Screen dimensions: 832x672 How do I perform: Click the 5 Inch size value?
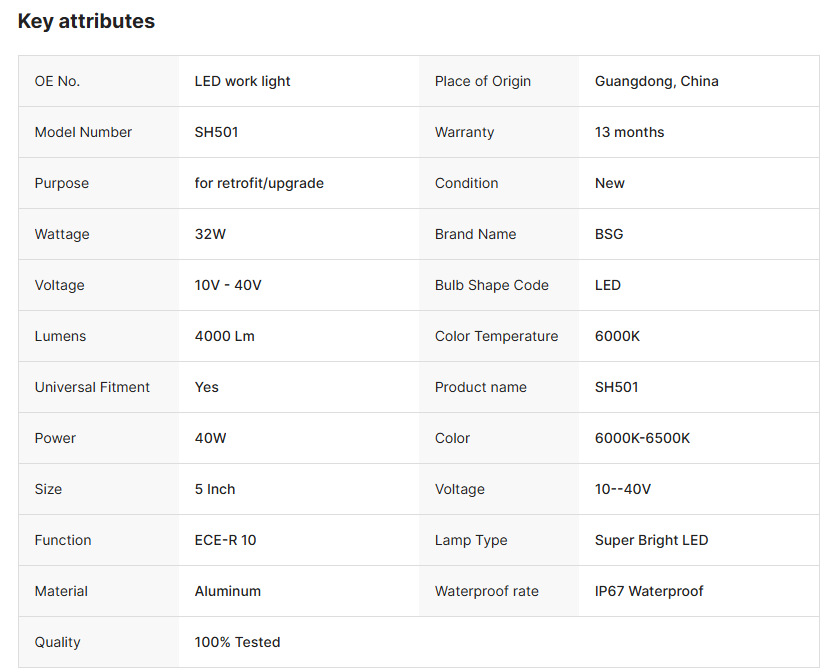tap(215, 489)
